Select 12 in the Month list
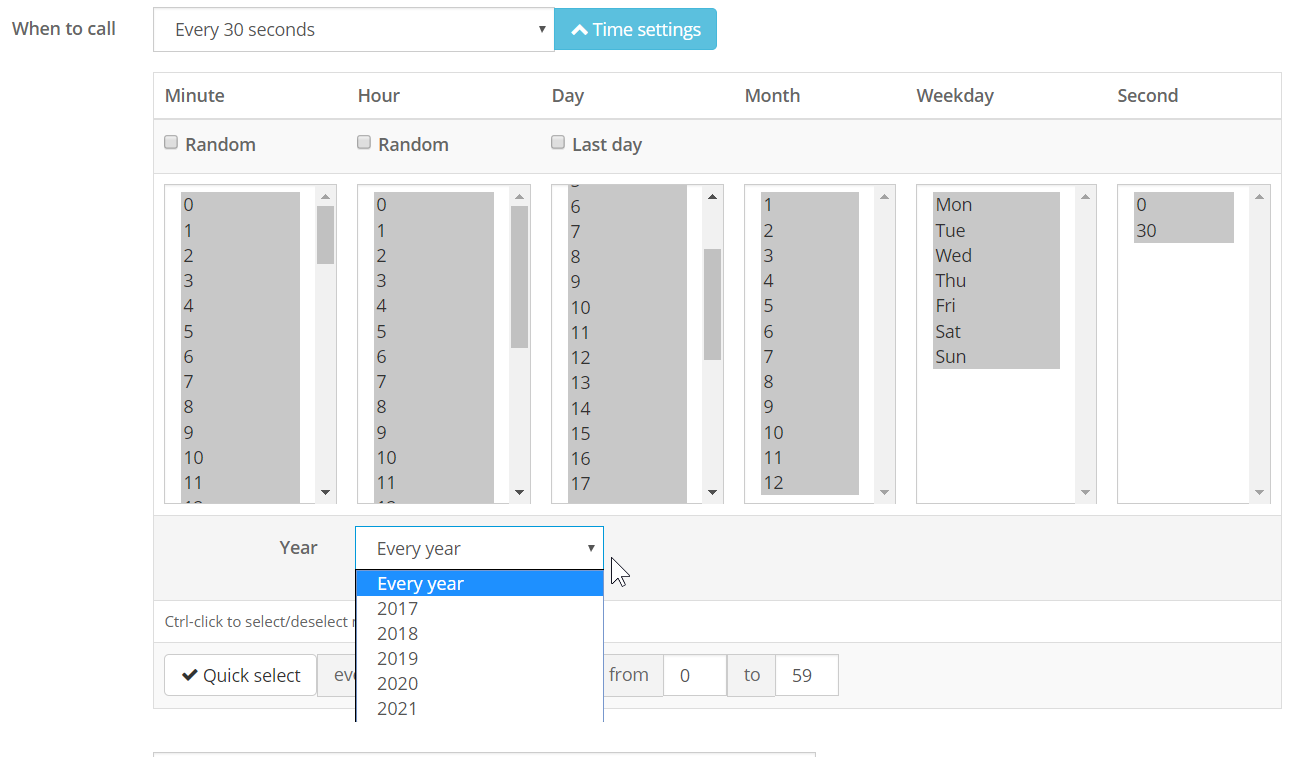The image size is (1297, 757). click(773, 483)
